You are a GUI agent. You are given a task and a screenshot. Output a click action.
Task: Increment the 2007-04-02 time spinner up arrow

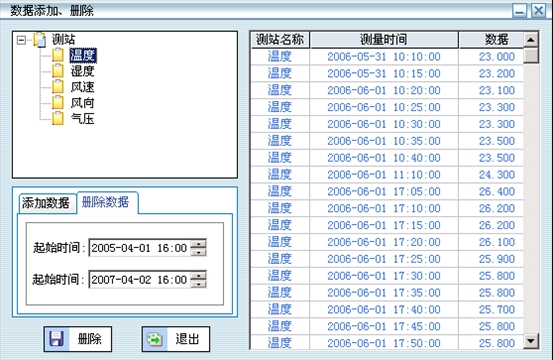click(199, 275)
